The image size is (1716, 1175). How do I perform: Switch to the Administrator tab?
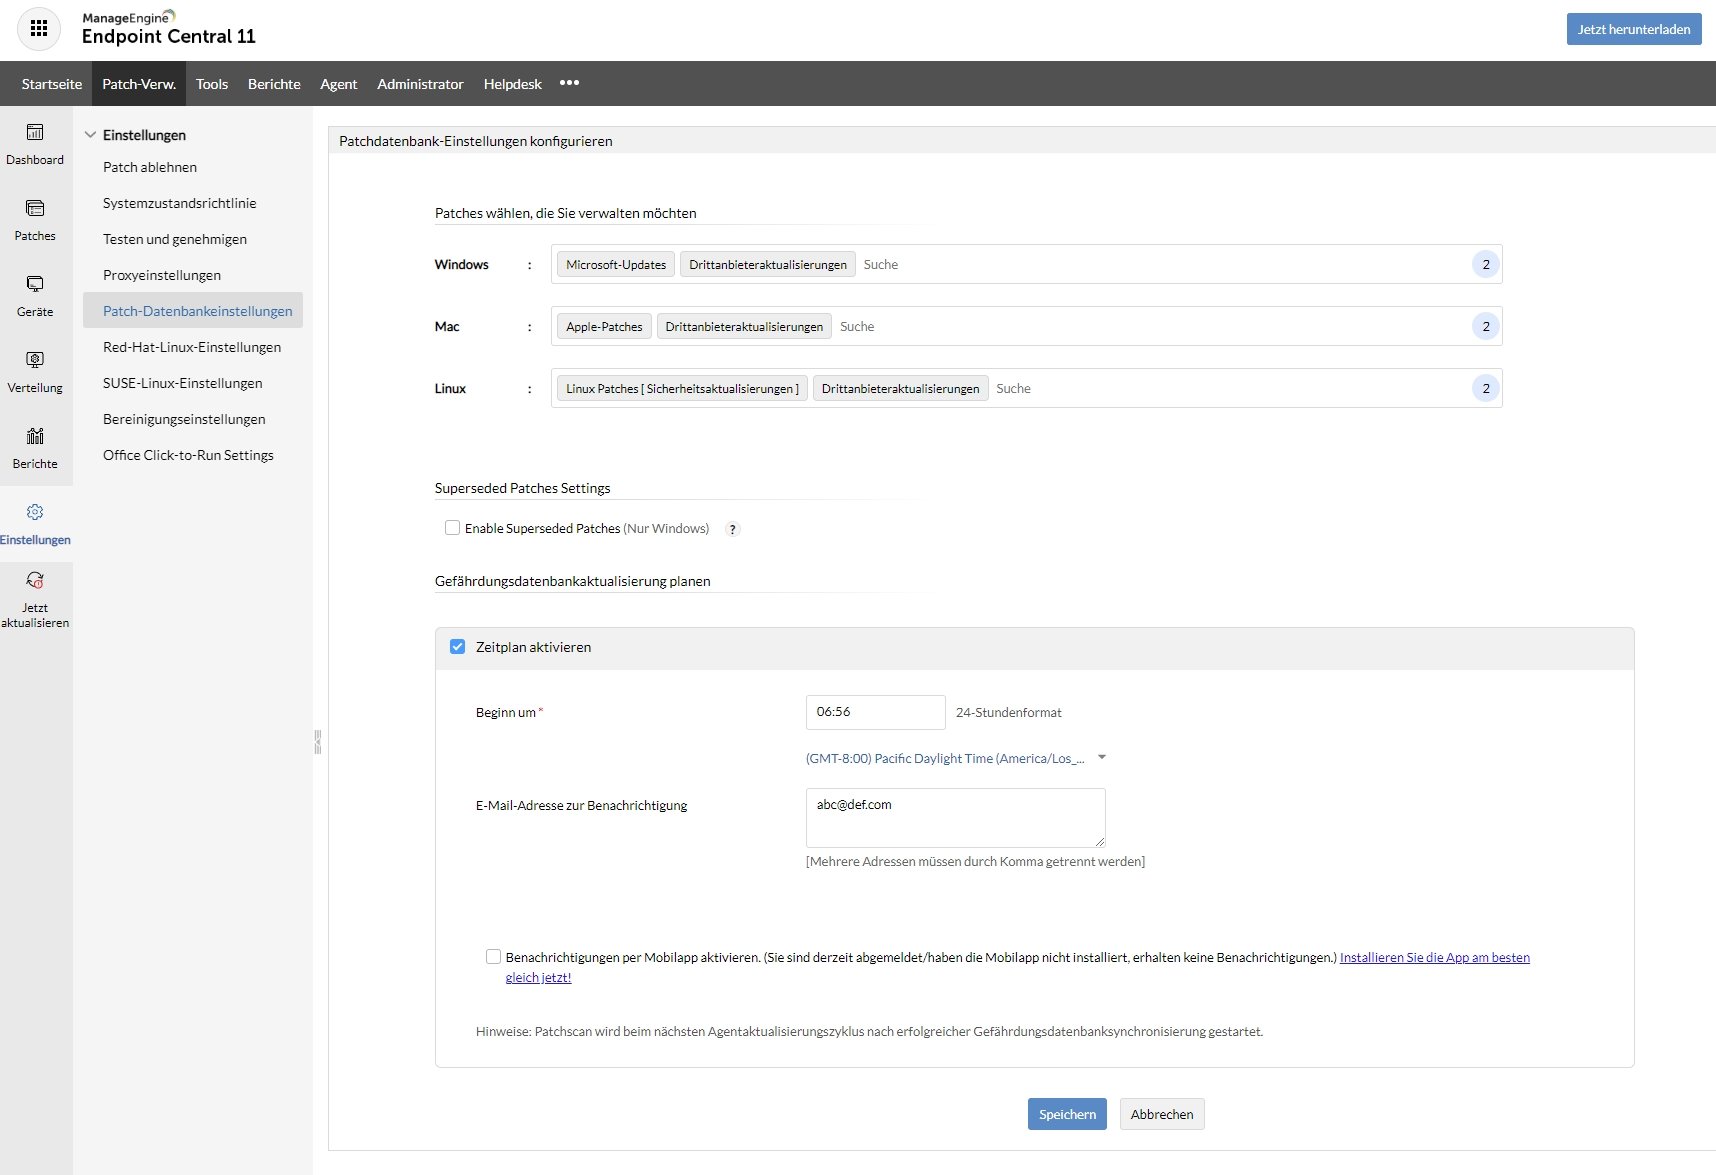419,84
